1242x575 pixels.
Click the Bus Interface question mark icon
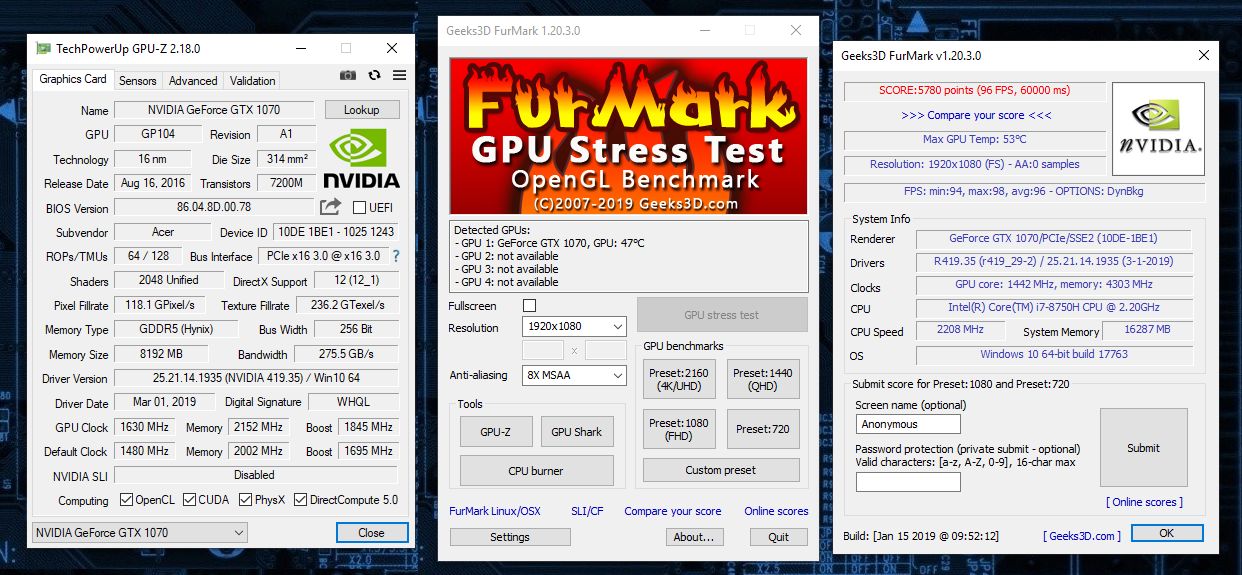396,256
